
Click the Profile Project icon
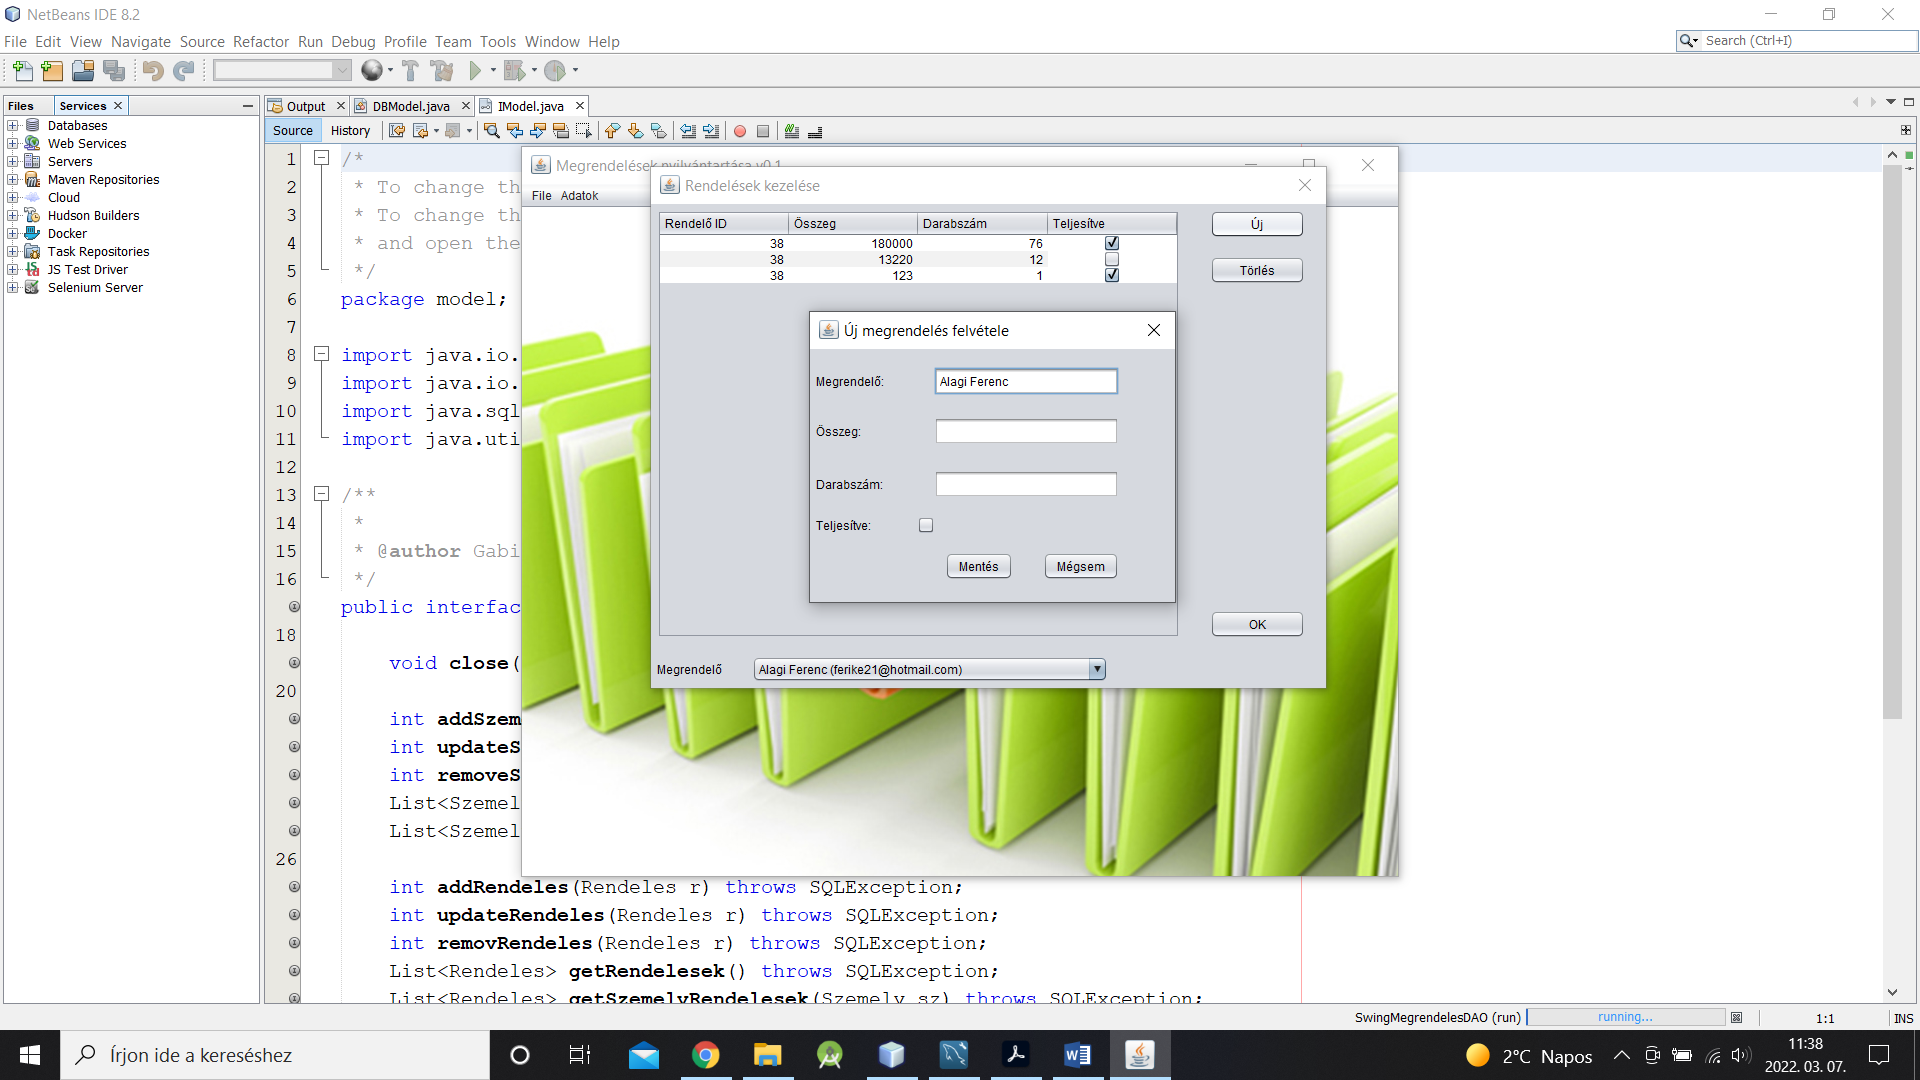[x=555, y=70]
